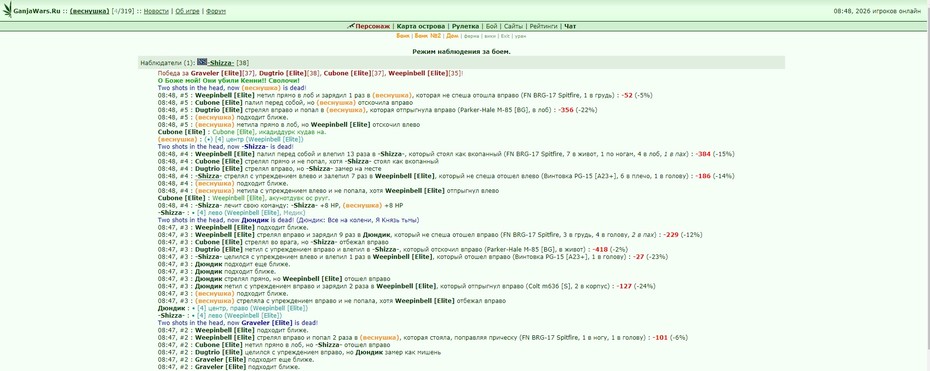Click damage value -101 in the log
This screenshot has height=371, width=930.
pyautogui.click(x=660, y=337)
